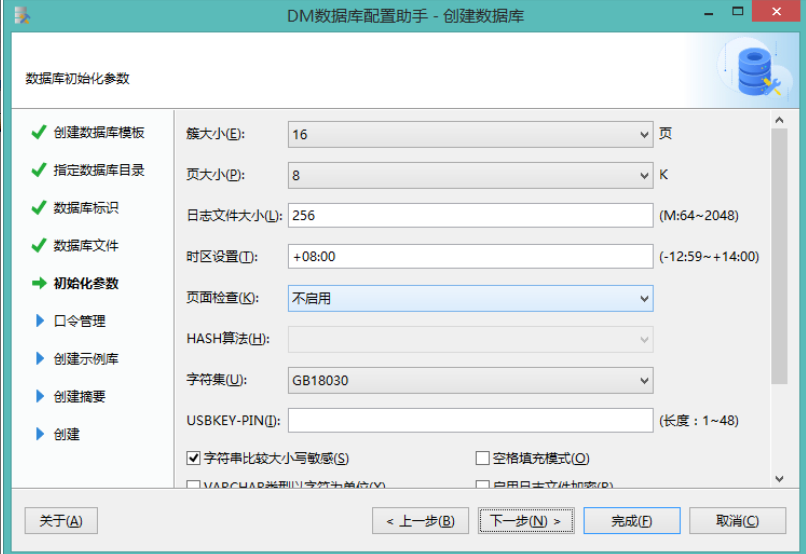
Task: Click the DM config assistant title bar icon
Action: (x=22, y=15)
